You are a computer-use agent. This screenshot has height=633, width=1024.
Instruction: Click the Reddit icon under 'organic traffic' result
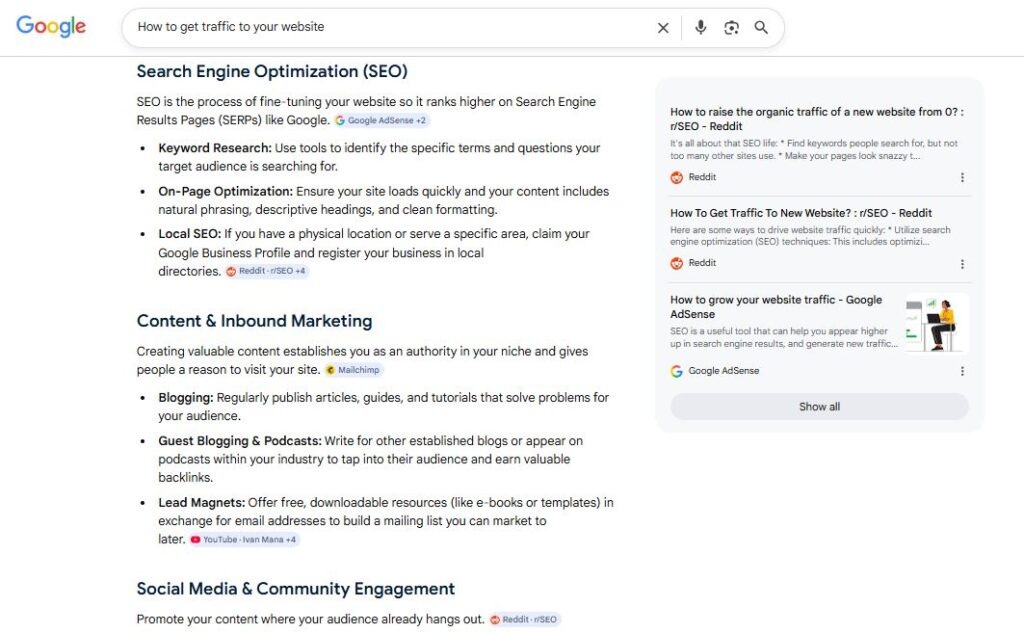677,177
